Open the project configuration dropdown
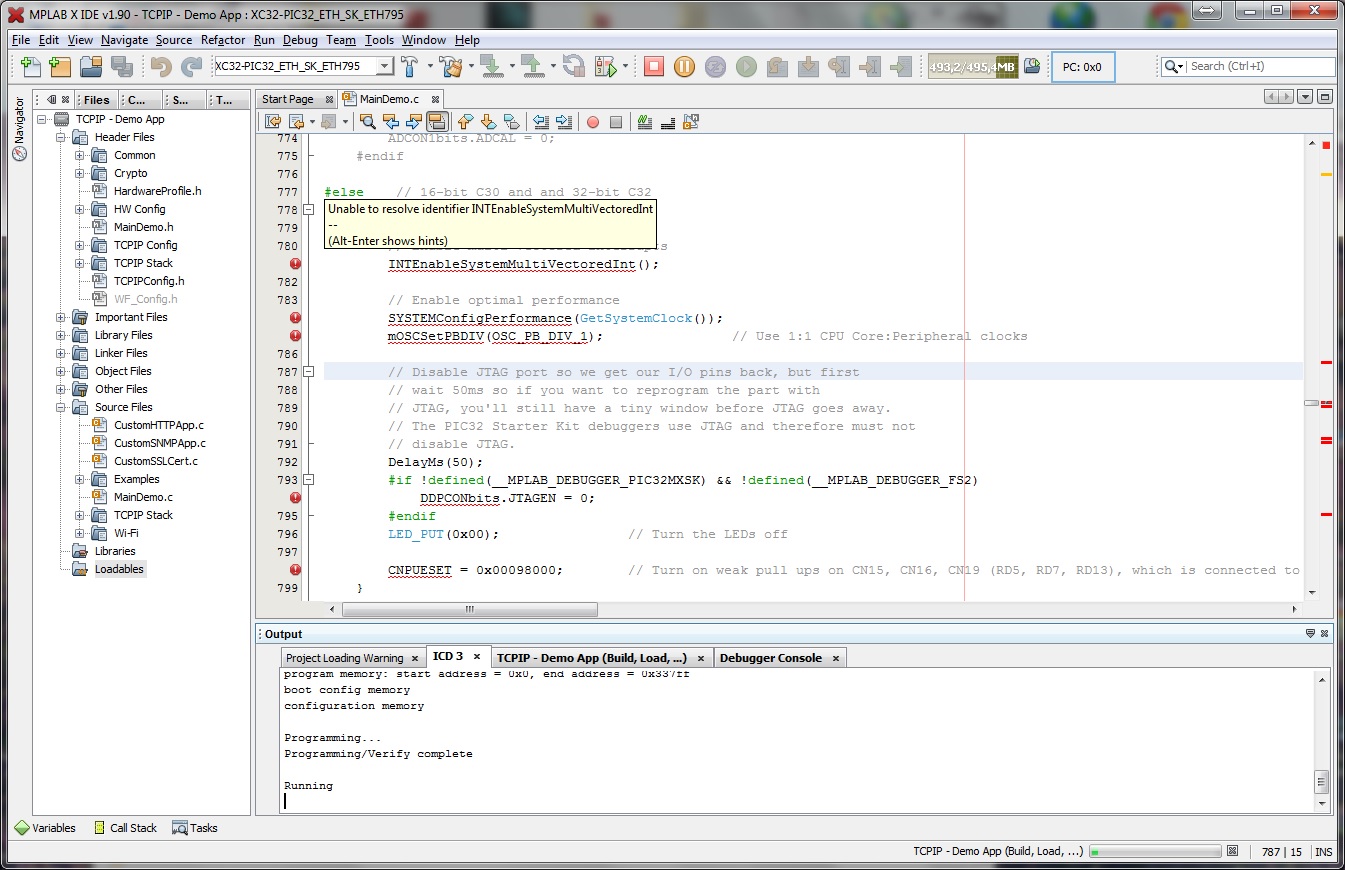Viewport: 1345px width, 870px height. pyautogui.click(x=384, y=66)
